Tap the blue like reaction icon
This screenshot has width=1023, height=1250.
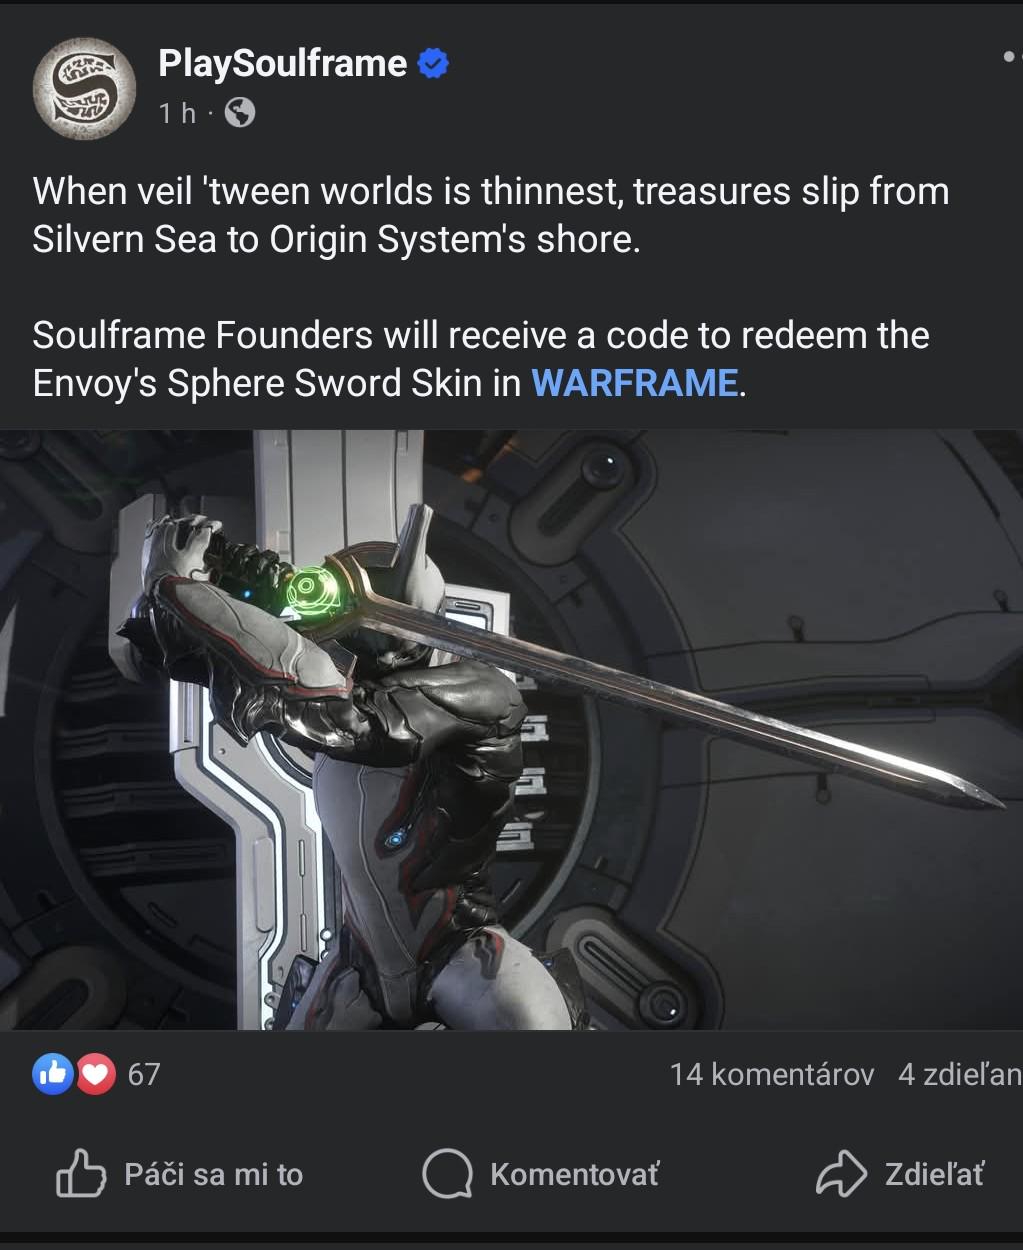pos(53,1074)
